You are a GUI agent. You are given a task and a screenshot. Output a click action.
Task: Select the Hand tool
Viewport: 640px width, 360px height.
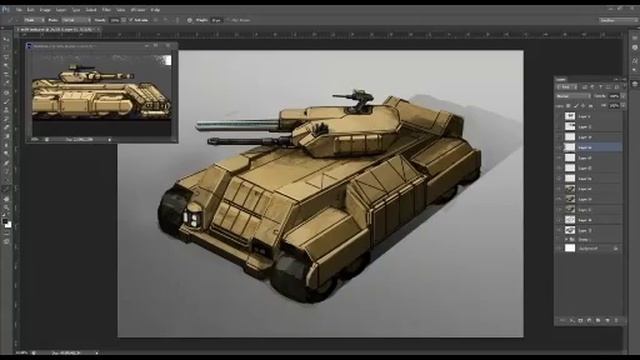point(6,199)
